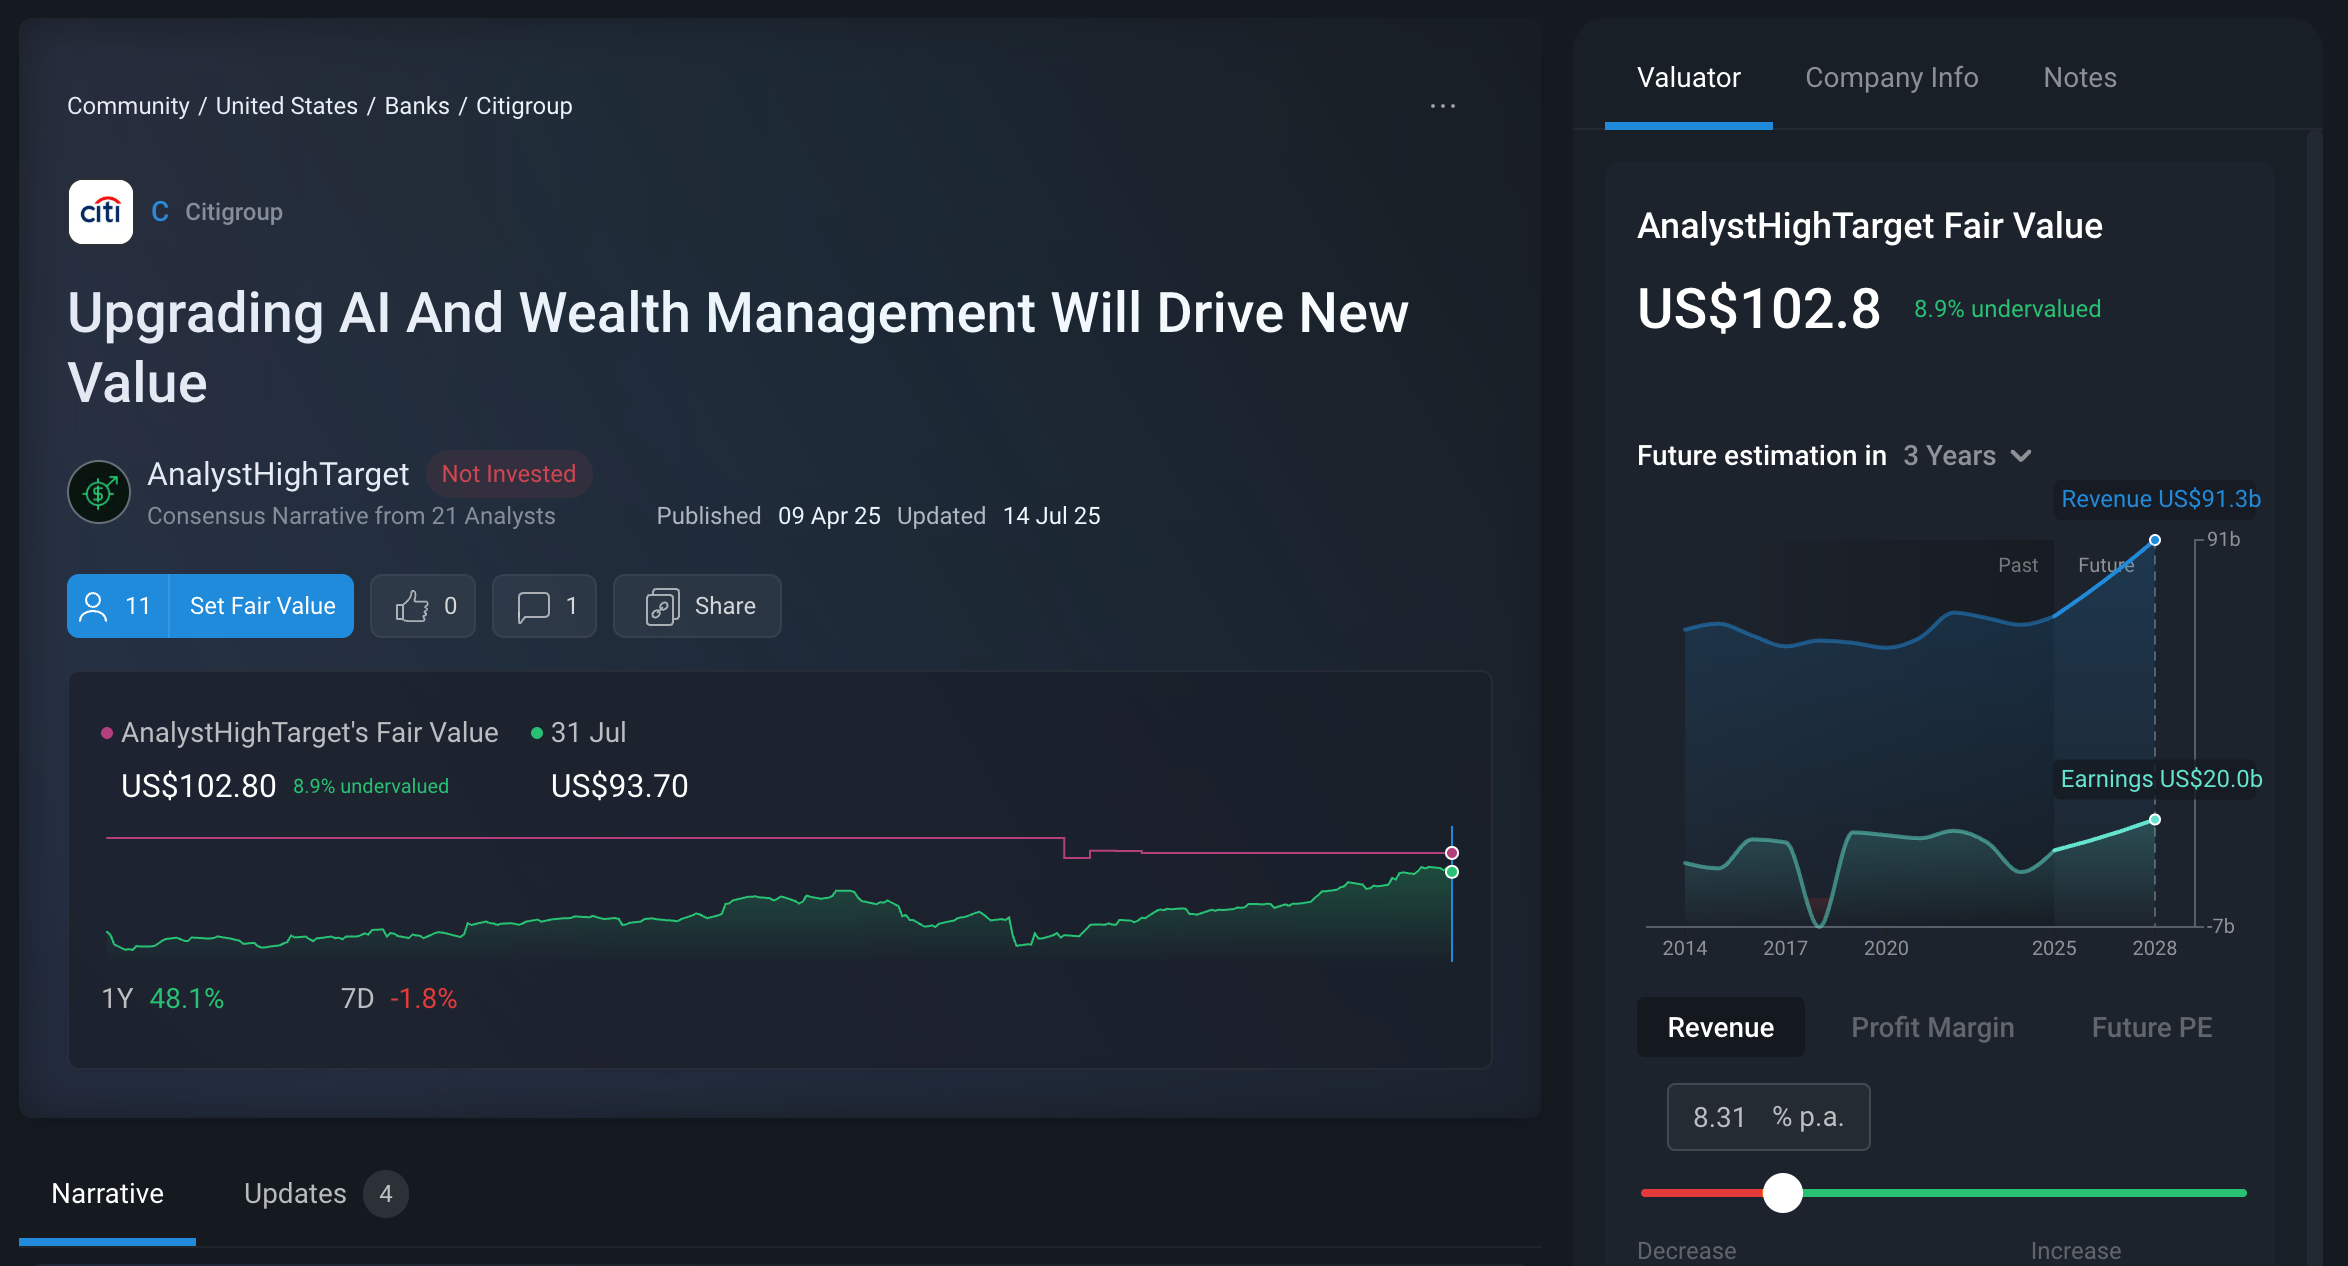Click the Earnings US$20.0b chart label
The image size is (2348, 1266).
[x=2160, y=779]
